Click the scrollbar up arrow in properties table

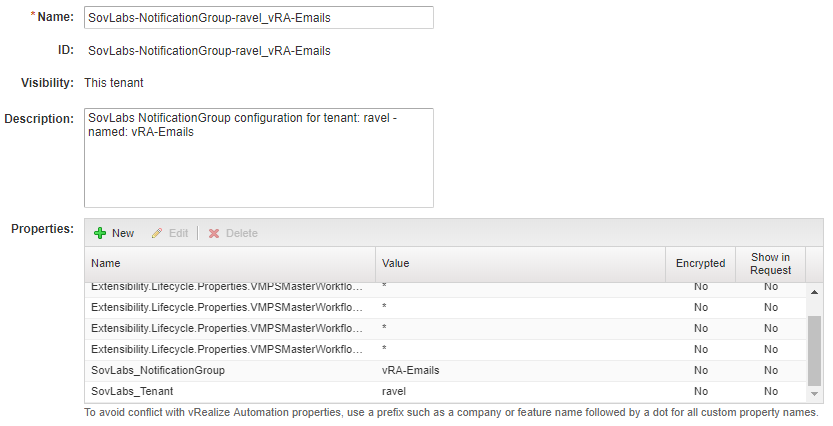point(814,289)
